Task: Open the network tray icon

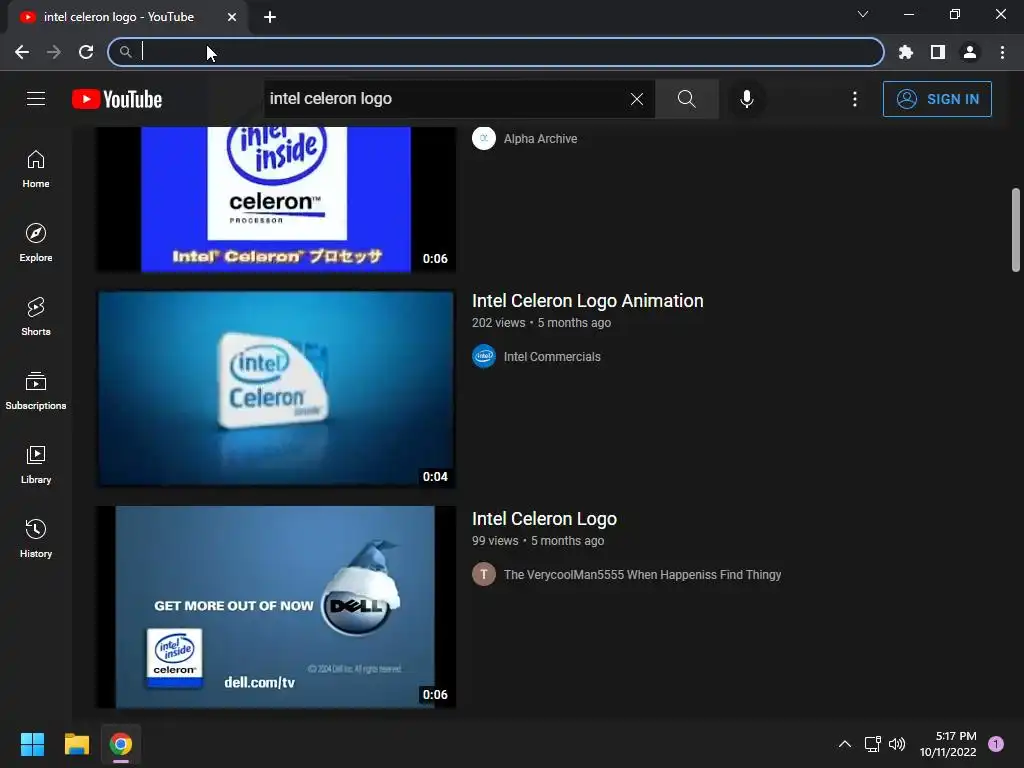Action: point(872,744)
